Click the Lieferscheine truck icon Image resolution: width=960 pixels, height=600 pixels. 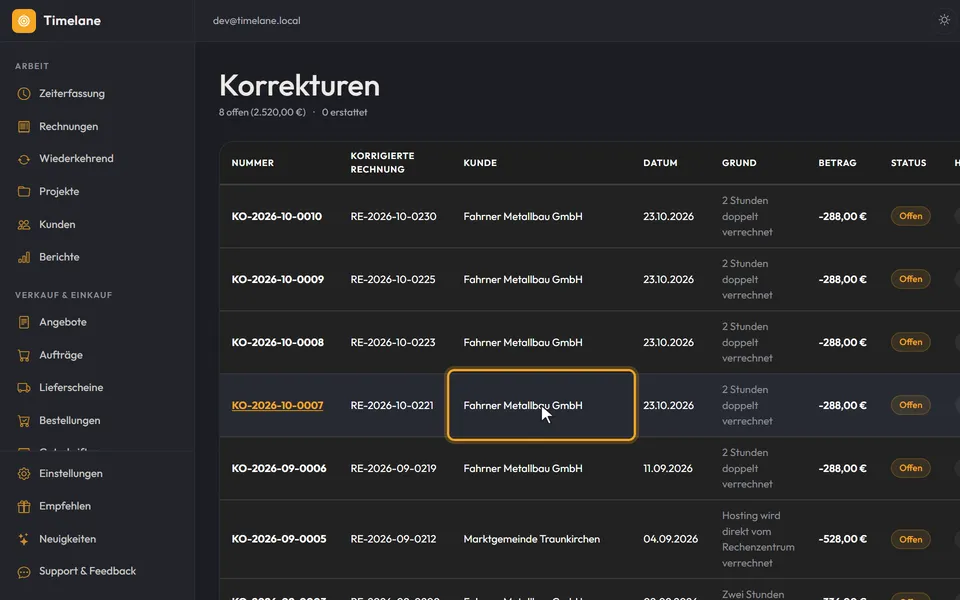pos(24,388)
